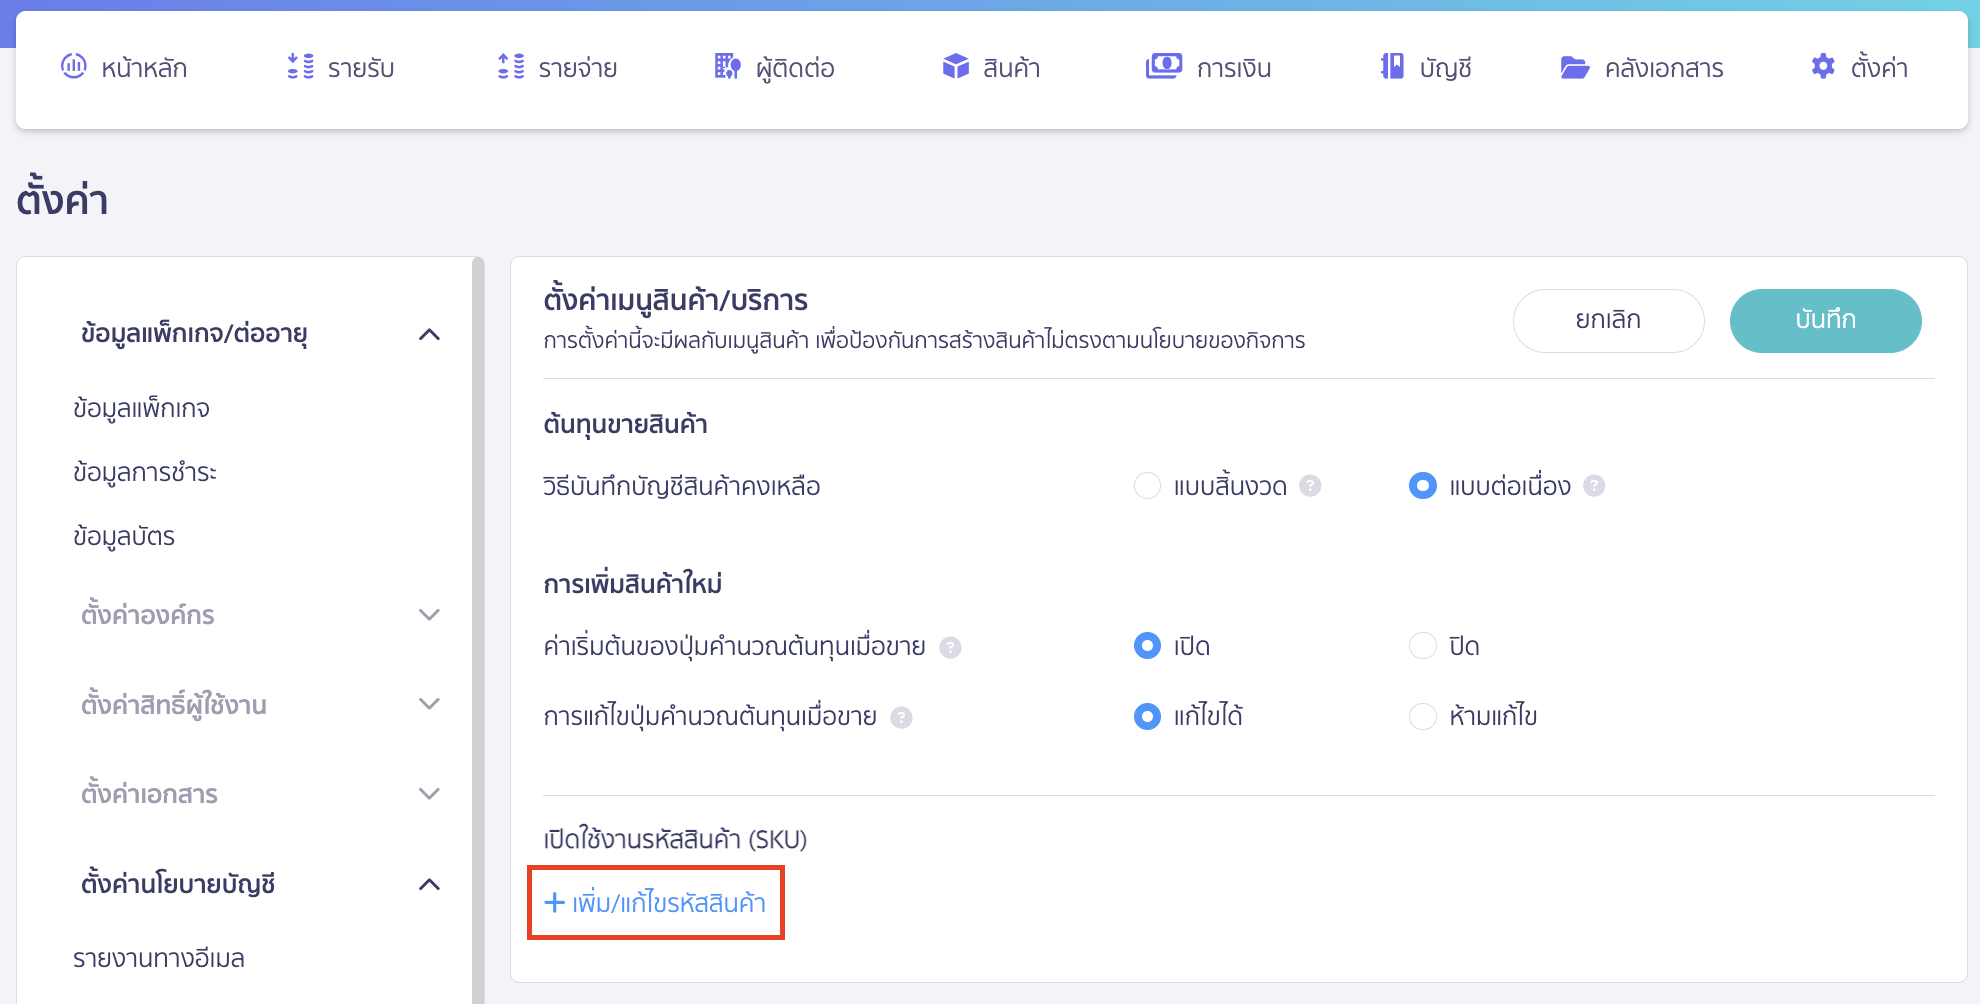Screen dimensions: 1980x1004
Task: Open the หน้าหลัก home icon
Action: (73, 67)
